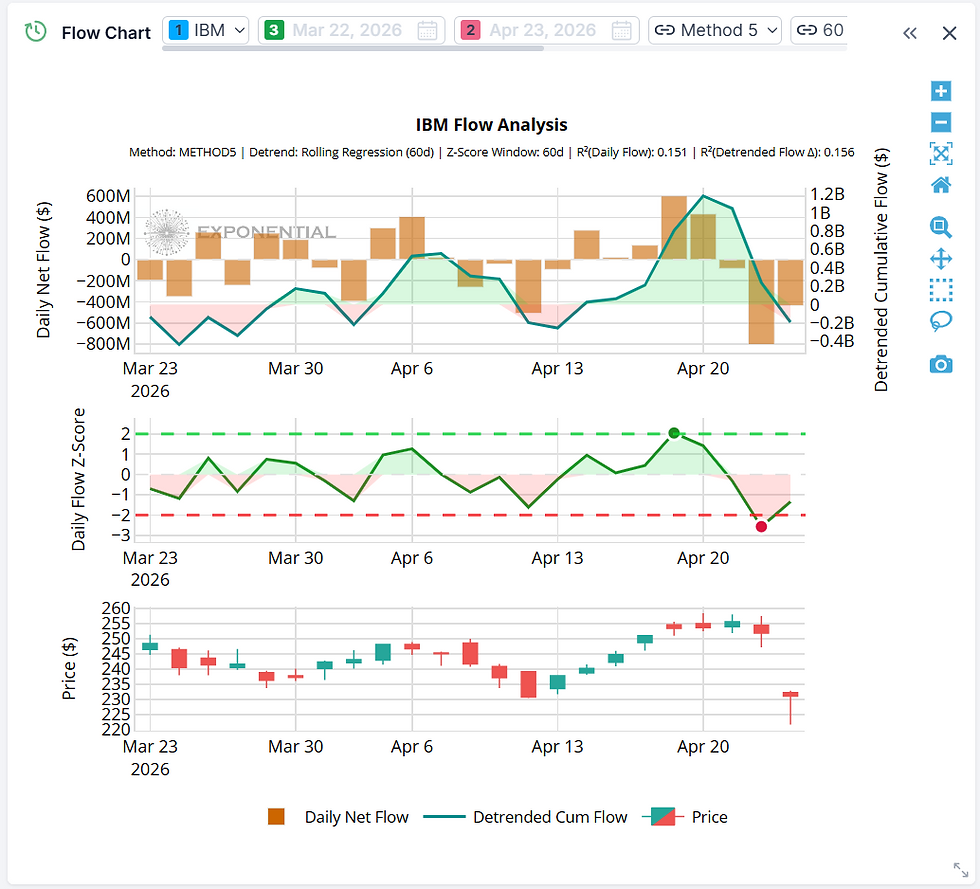This screenshot has width=980, height=889.
Task: Reset axes with the home icon
Action: pos(941,185)
